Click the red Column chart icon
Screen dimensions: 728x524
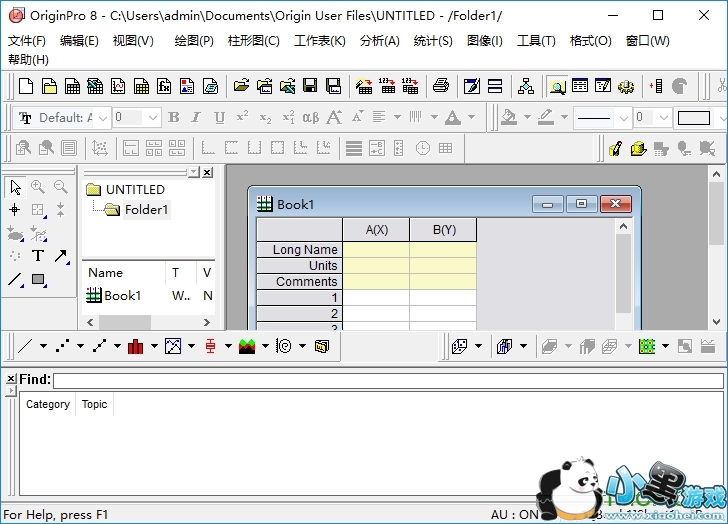(x=136, y=346)
